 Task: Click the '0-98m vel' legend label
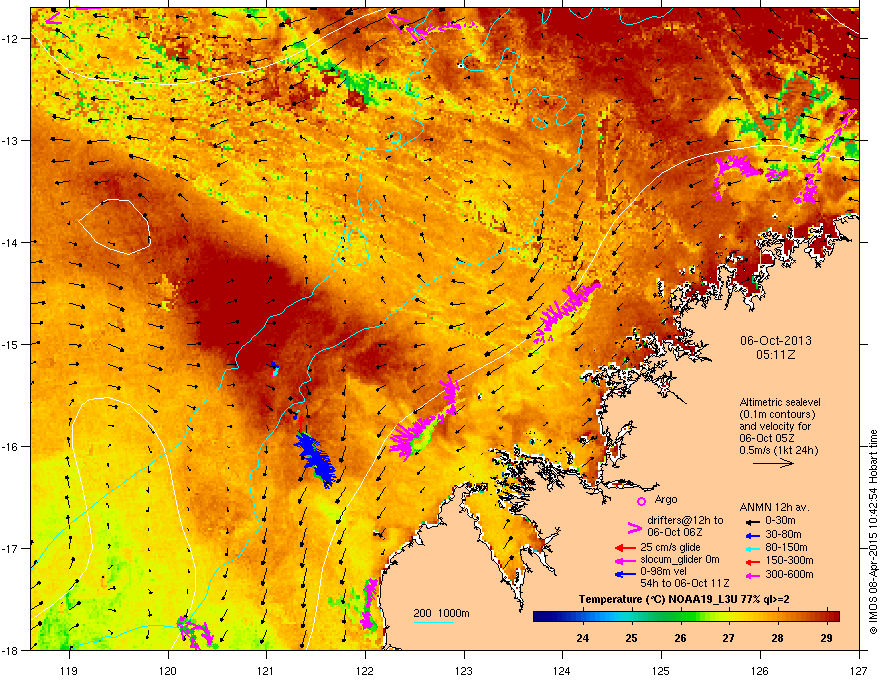pyautogui.click(x=663, y=572)
